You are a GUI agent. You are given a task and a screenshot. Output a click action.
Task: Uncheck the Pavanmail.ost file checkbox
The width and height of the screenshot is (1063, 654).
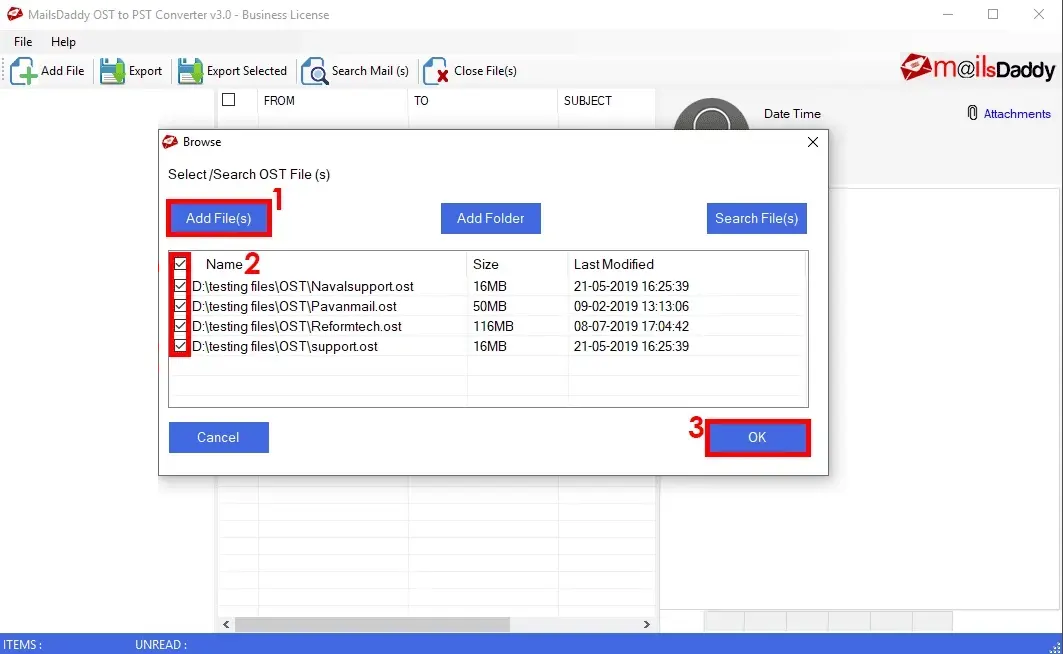(180, 306)
